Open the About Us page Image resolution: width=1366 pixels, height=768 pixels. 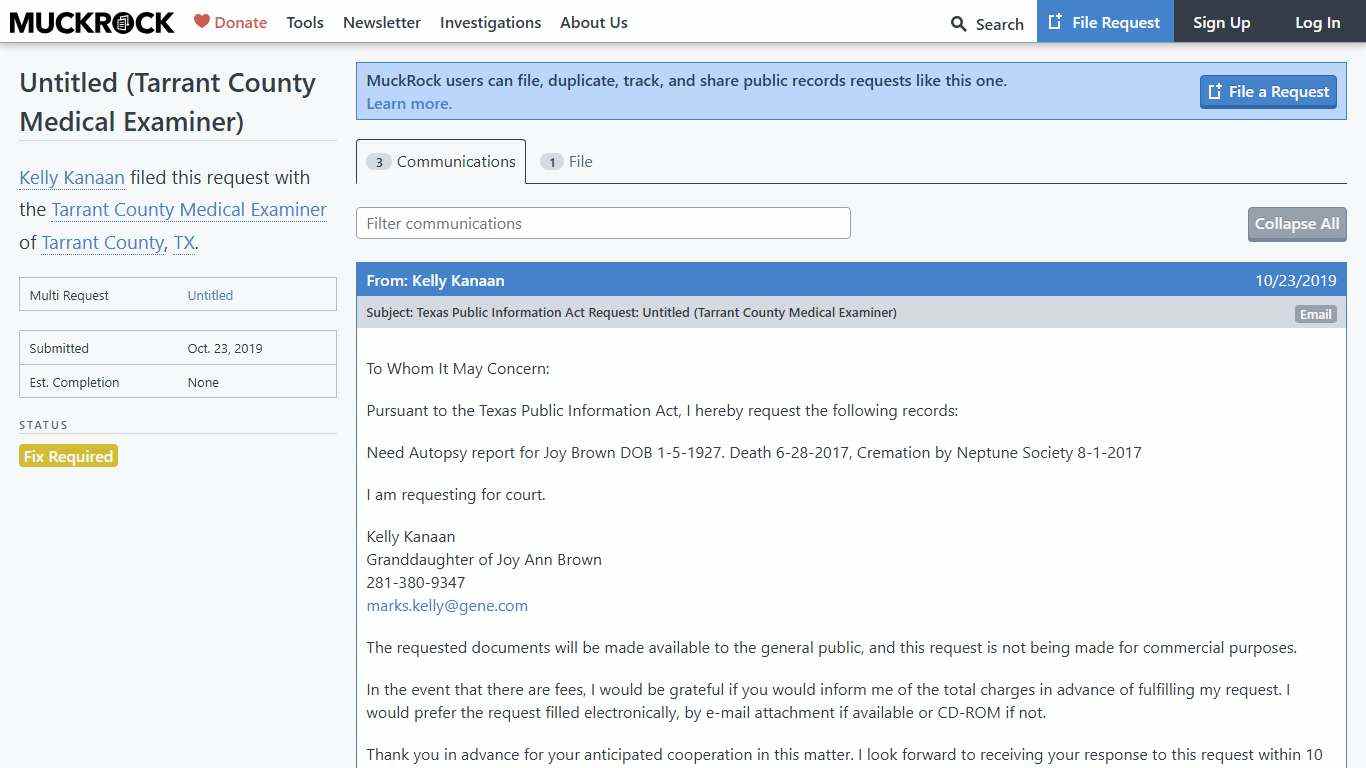593,22
